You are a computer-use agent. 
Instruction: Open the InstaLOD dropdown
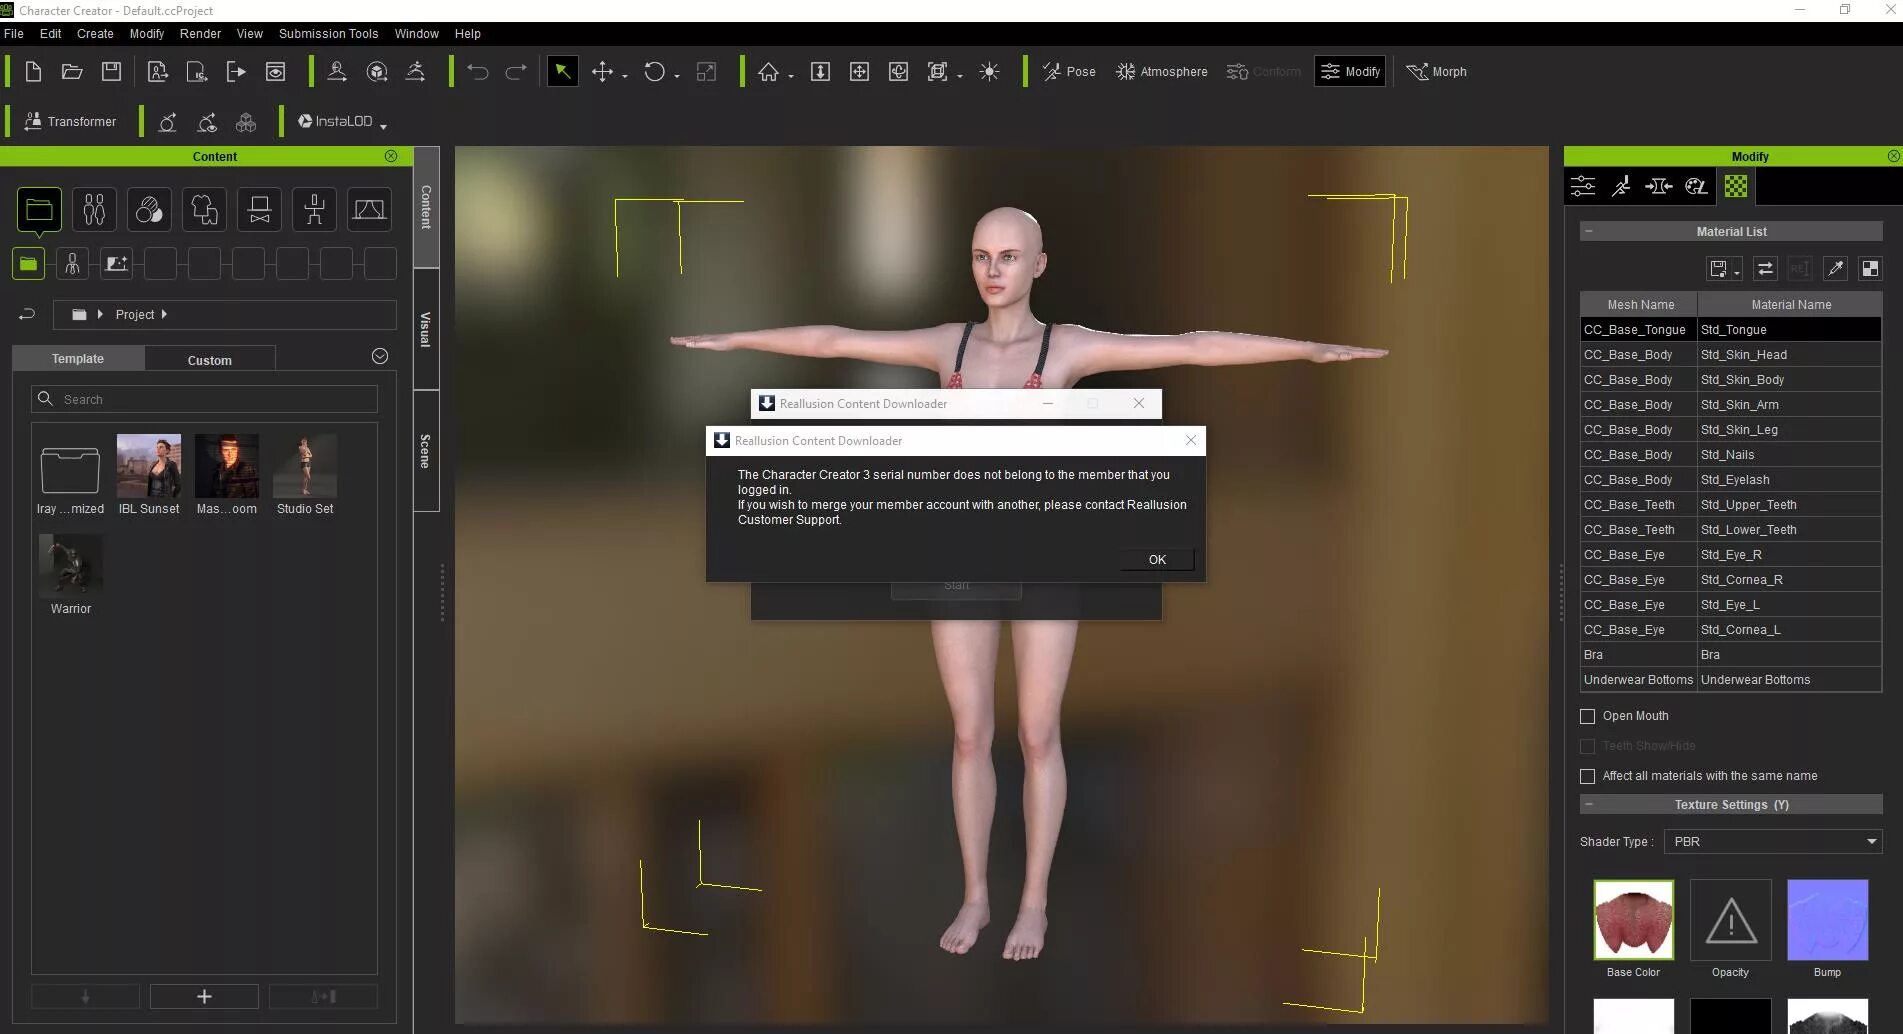[x=341, y=122]
